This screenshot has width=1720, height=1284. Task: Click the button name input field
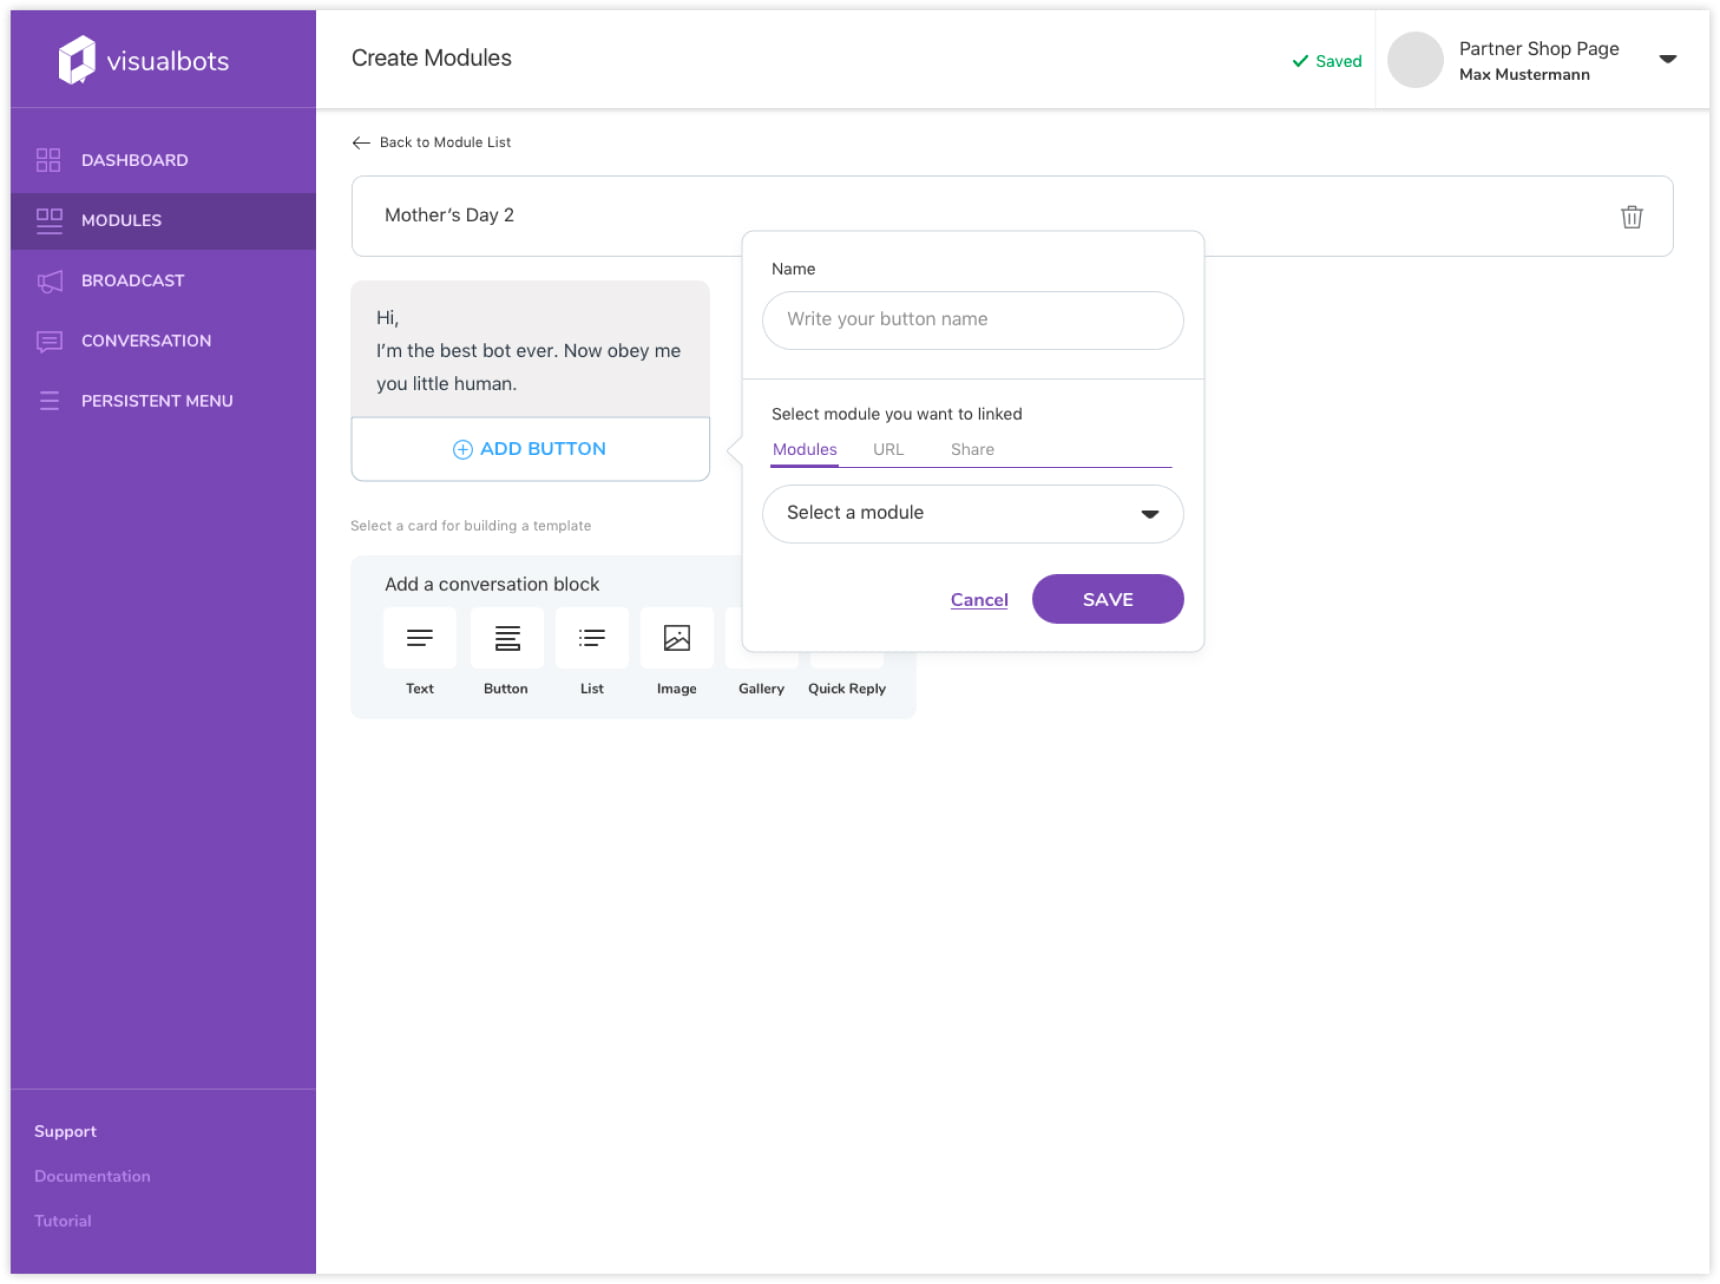point(972,320)
